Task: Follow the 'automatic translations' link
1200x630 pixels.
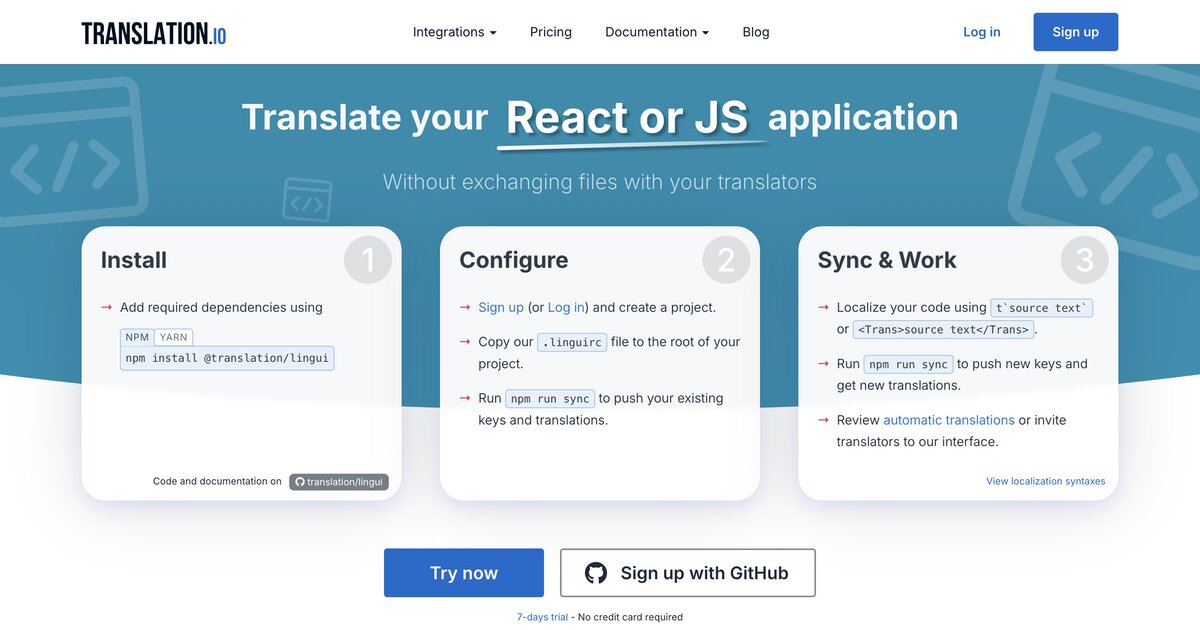Action: (948, 419)
